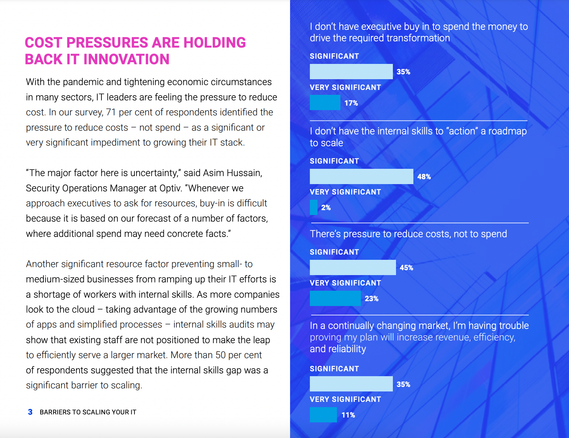The image size is (569, 438).
Task: Click the pressure to reduce costs question
Action: pos(408,234)
